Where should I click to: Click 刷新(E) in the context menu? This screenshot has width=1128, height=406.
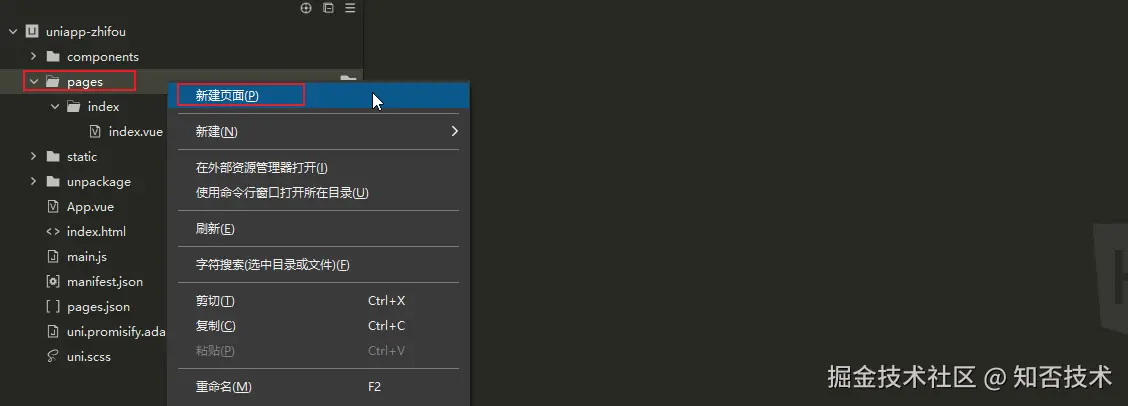click(215, 229)
